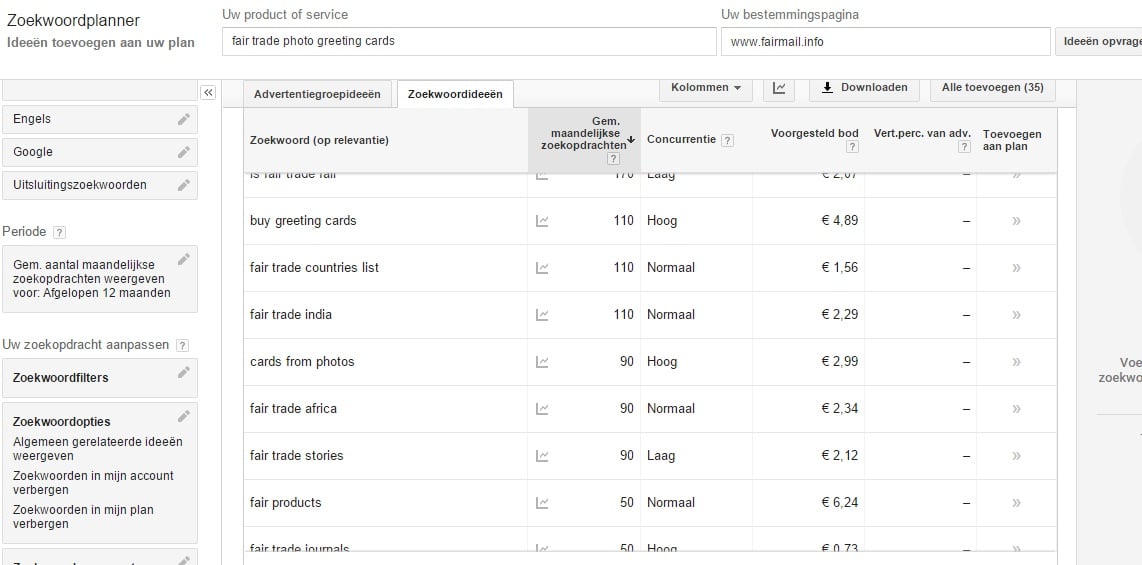
Task: Select keyword 'fair trade india'
Action: (x=291, y=315)
